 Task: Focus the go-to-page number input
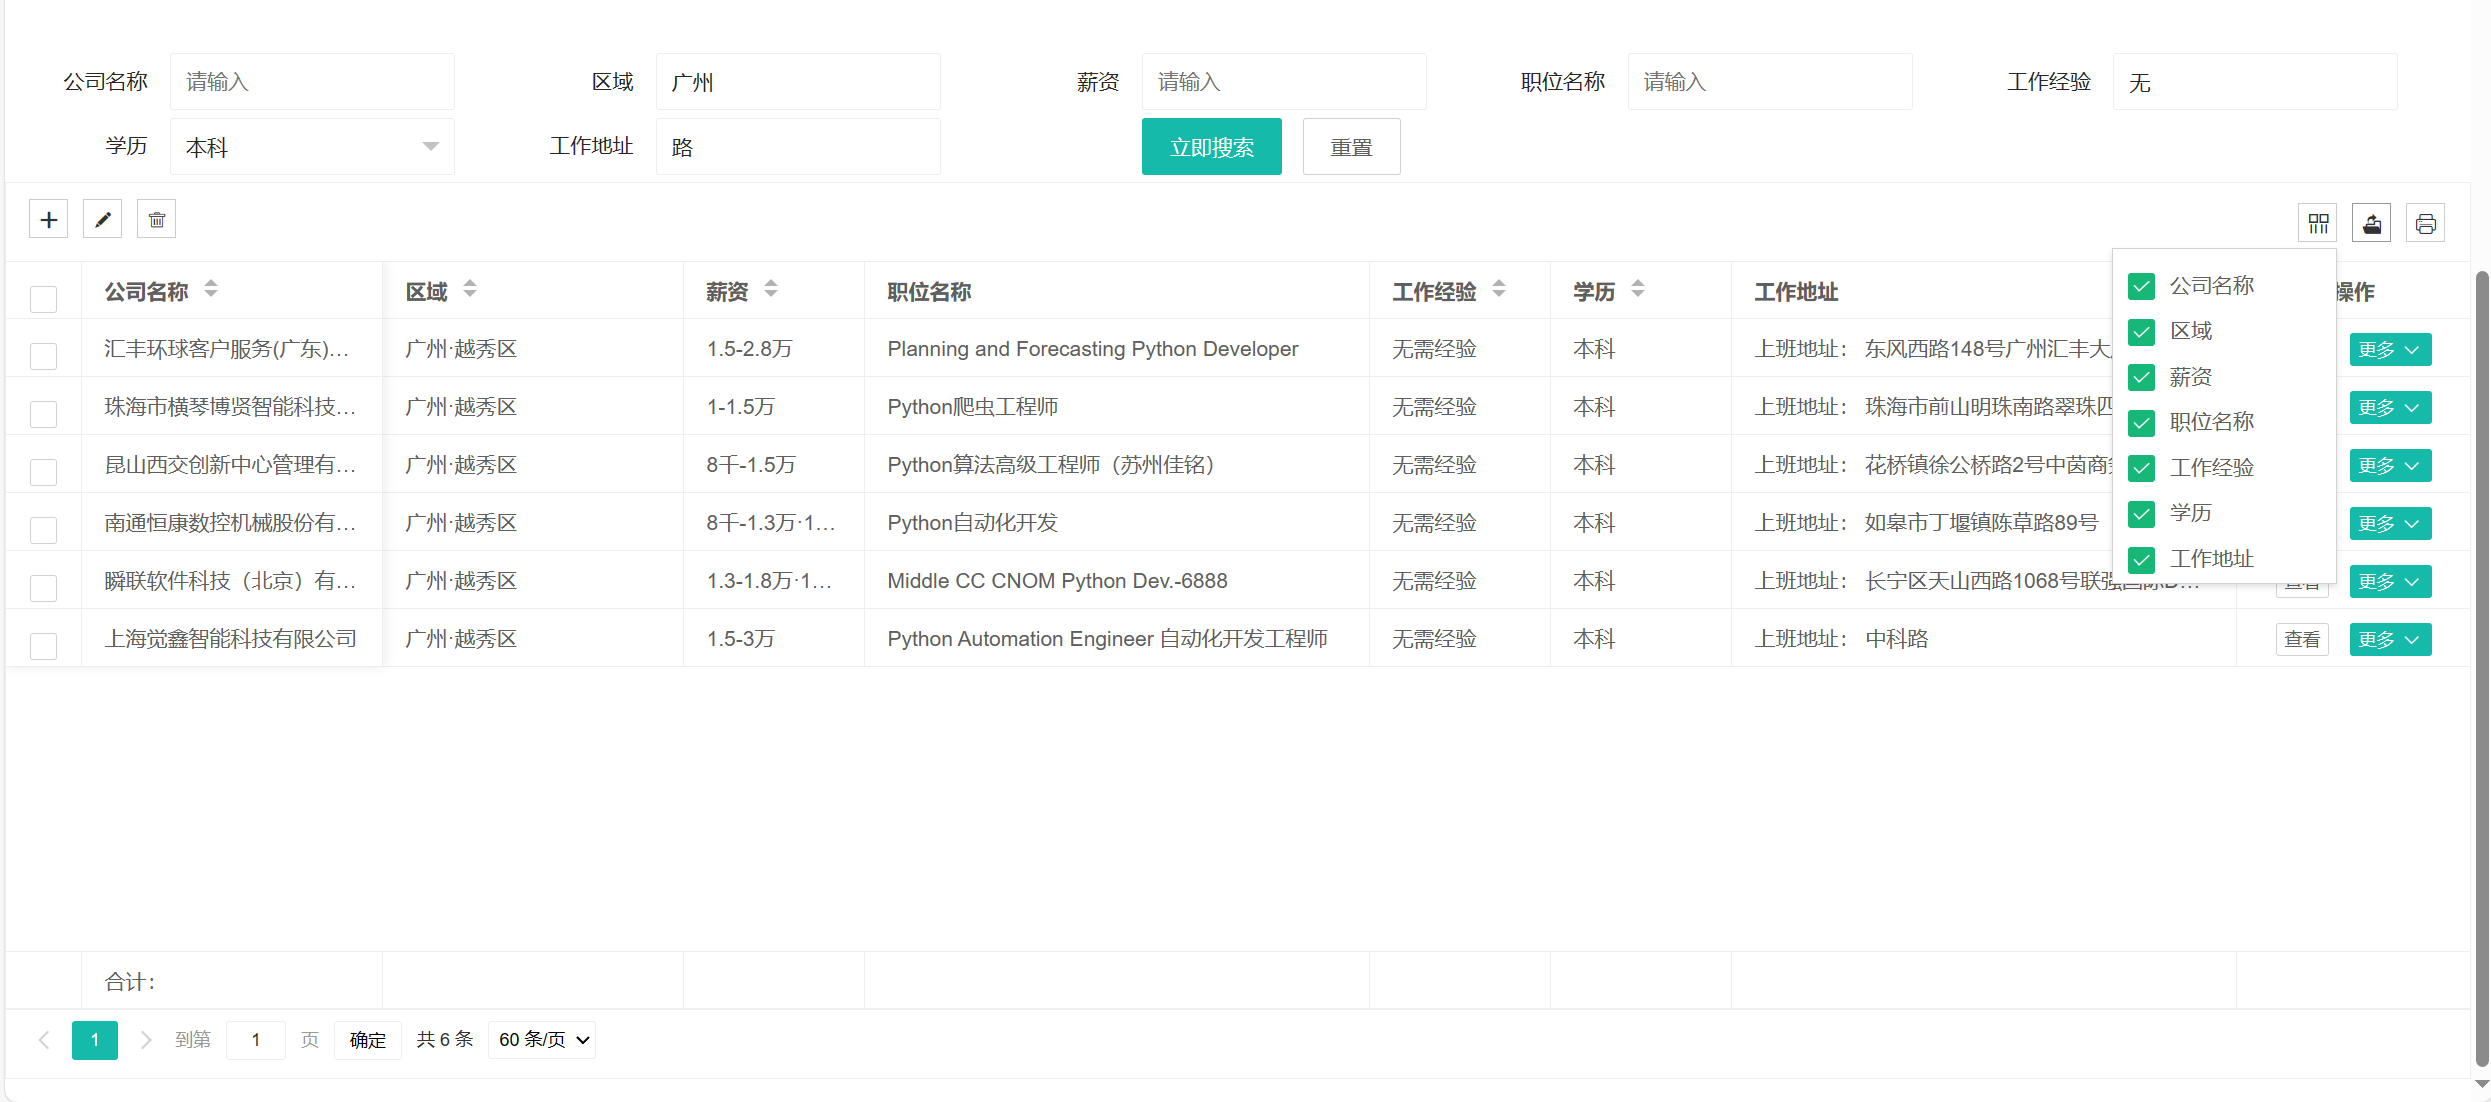pos(256,1040)
